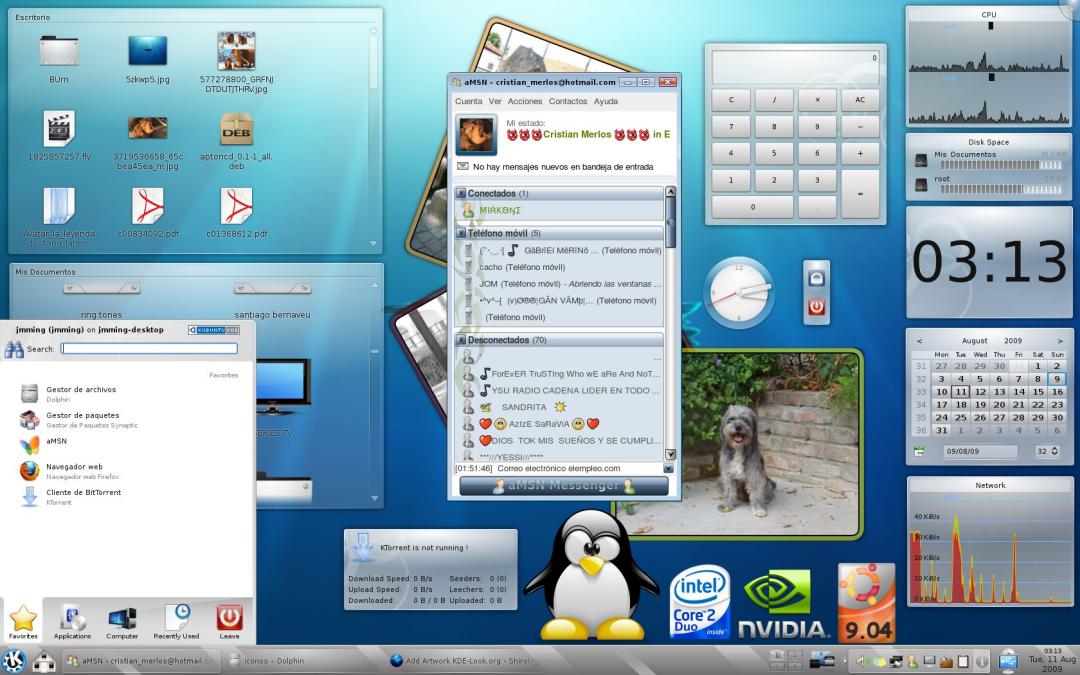Switch to the Recently Used tab
The image size is (1080, 675).
coord(176,621)
